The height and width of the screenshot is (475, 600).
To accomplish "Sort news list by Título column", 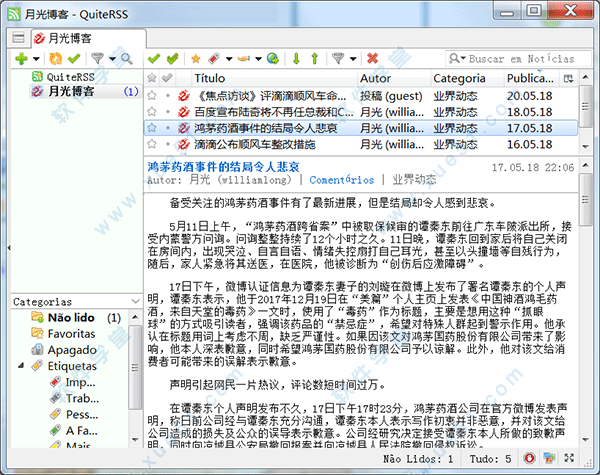I will click(274, 78).
